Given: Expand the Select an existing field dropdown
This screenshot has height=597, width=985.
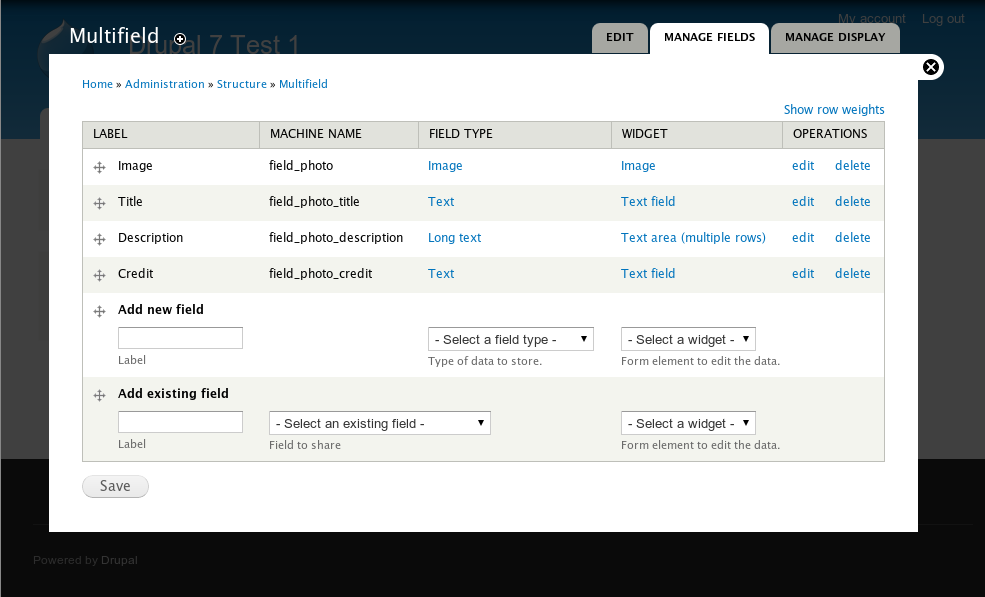Looking at the screenshot, I should (379, 423).
